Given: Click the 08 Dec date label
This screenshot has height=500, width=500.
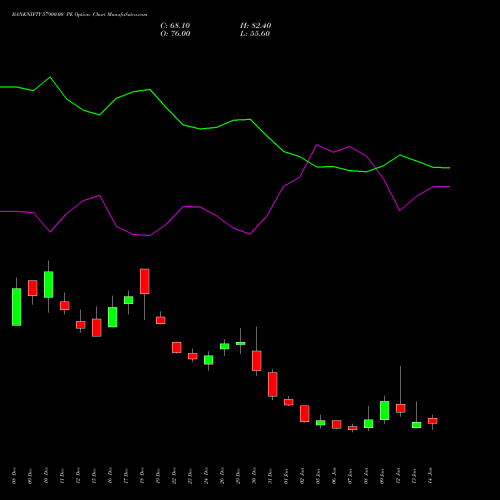Looking at the screenshot, I should click(14, 476).
